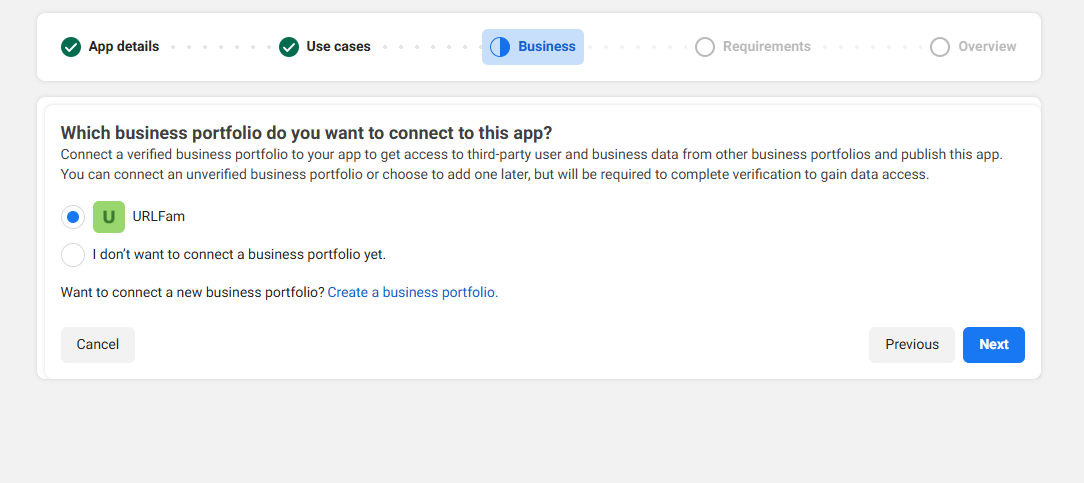Select the URLFam radio button
Image resolution: width=1084 pixels, height=483 pixels.
point(73,217)
